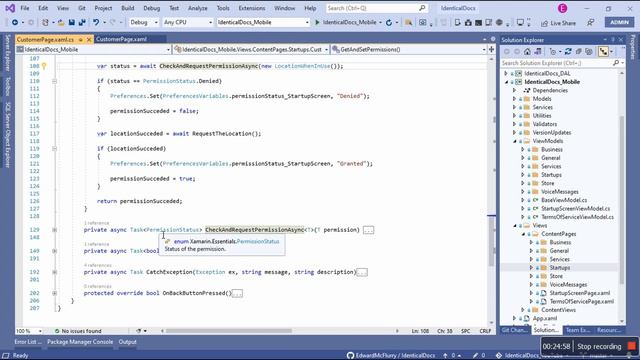The height and width of the screenshot is (360, 640).
Task: Click the Search (Ctrl+Q) input box
Action: 376,8
